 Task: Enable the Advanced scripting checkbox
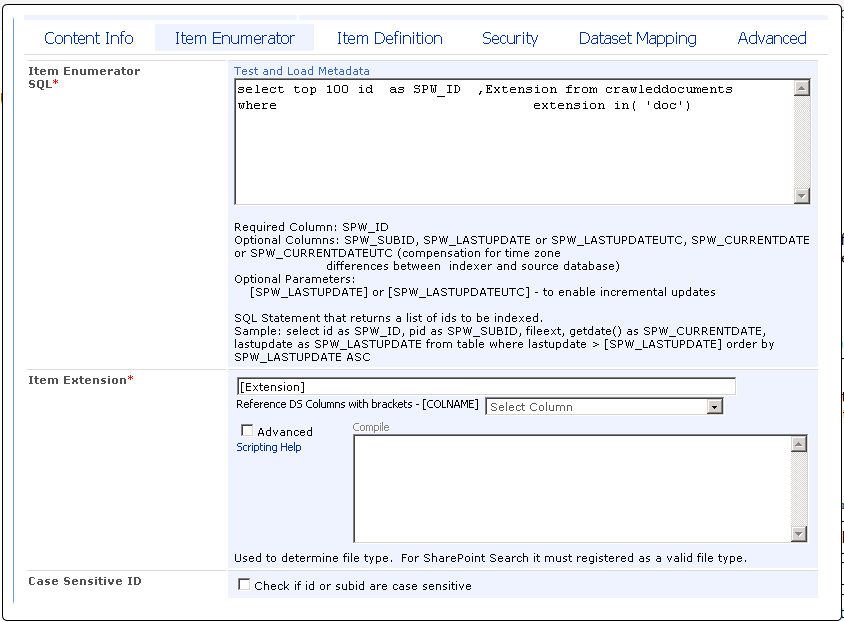pos(247,431)
